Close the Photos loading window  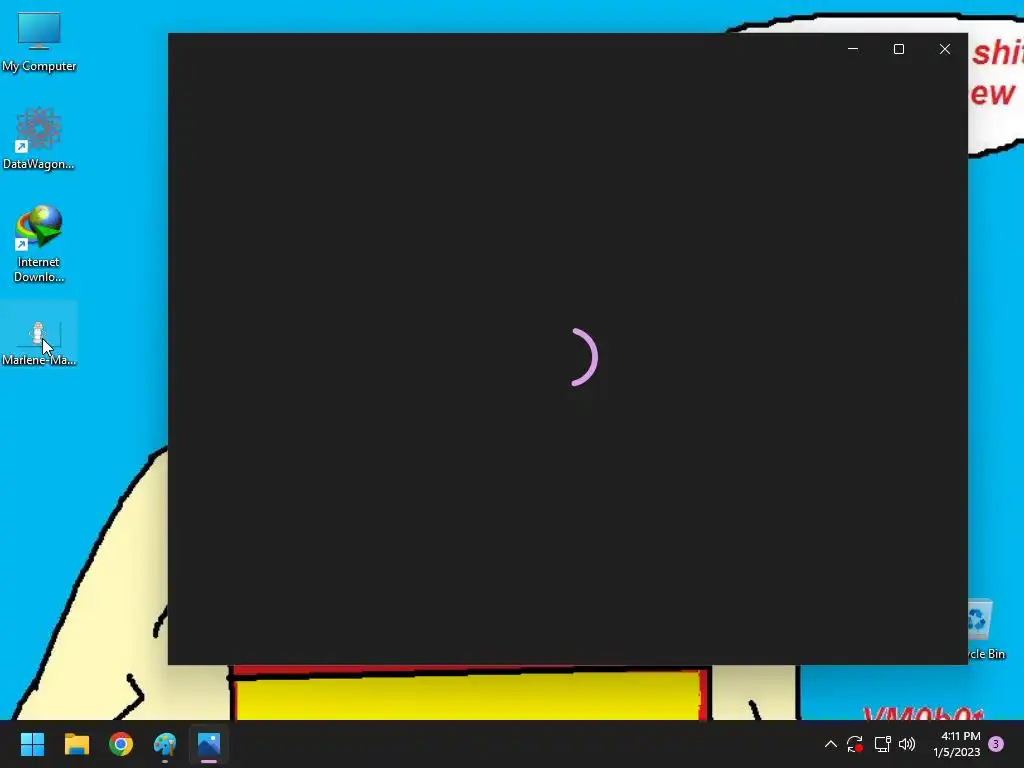(x=945, y=49)
